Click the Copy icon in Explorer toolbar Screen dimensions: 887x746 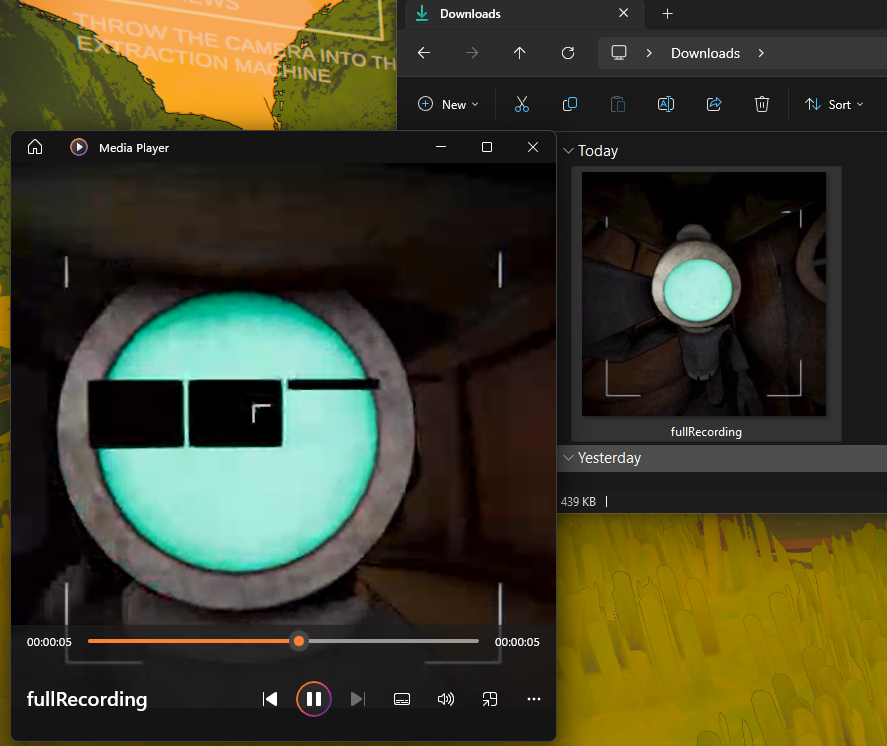click(x=570, y=104)
